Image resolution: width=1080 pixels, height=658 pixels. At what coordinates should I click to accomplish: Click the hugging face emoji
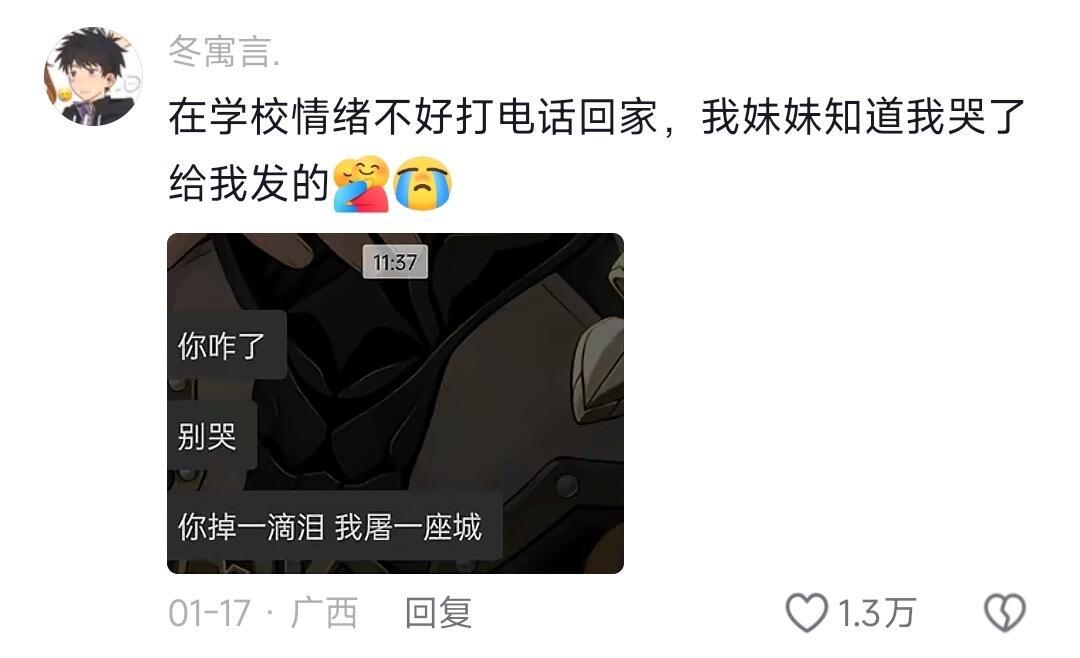pos(362,184)
